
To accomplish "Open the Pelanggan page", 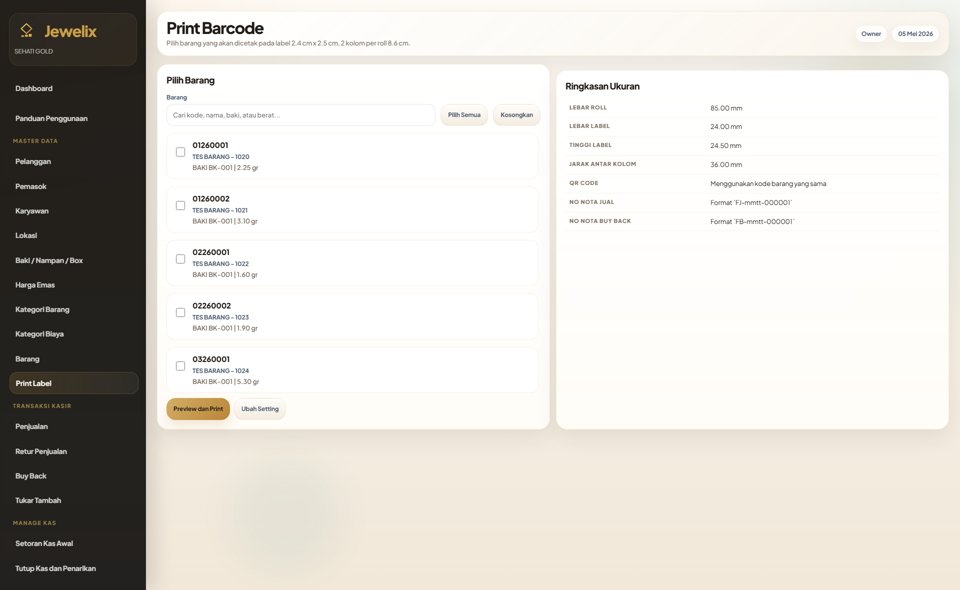I will [73, 162].
